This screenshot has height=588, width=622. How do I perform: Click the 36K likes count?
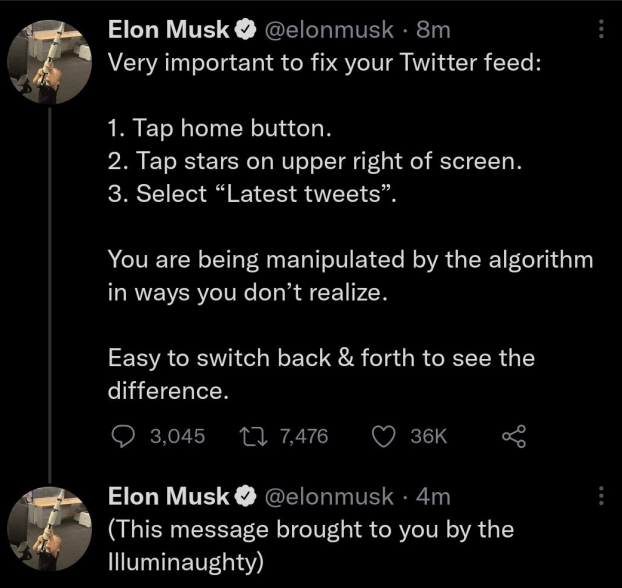pos(430,436)
